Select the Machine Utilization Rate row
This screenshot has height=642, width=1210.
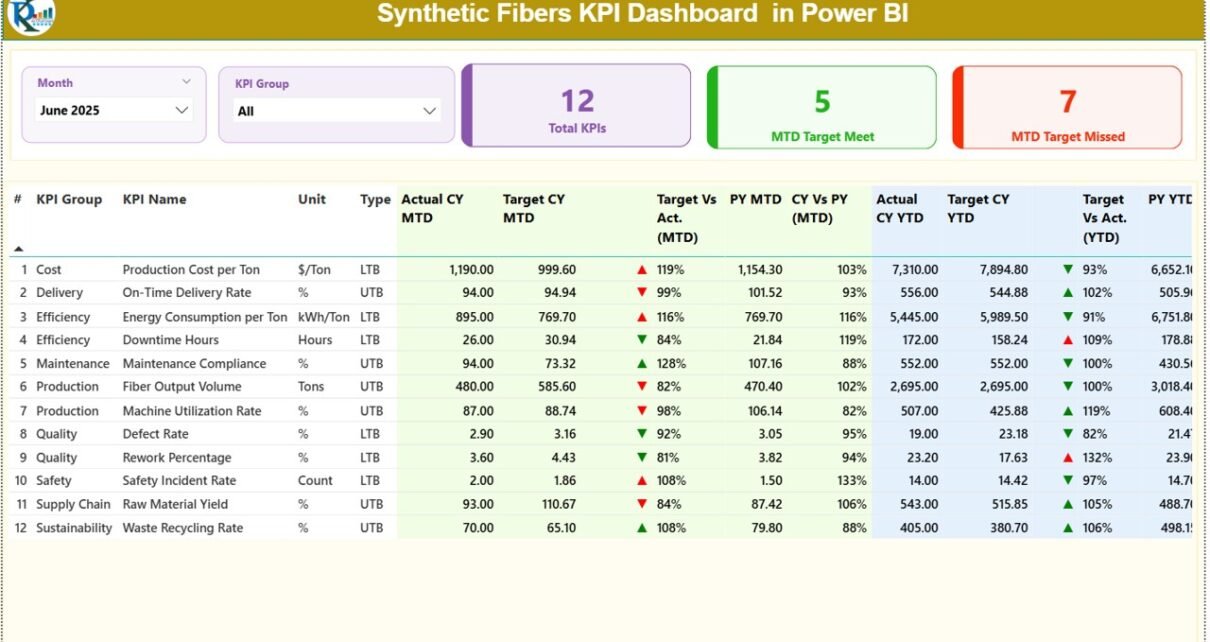[x=192, y=411]
